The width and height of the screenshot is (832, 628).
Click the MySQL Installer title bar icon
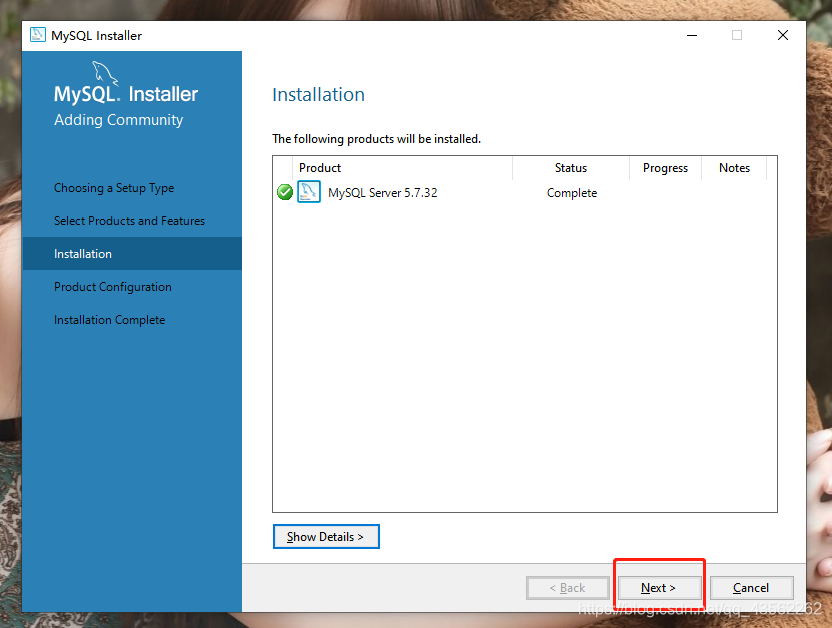pyautogui.click(x=37, y=35)
